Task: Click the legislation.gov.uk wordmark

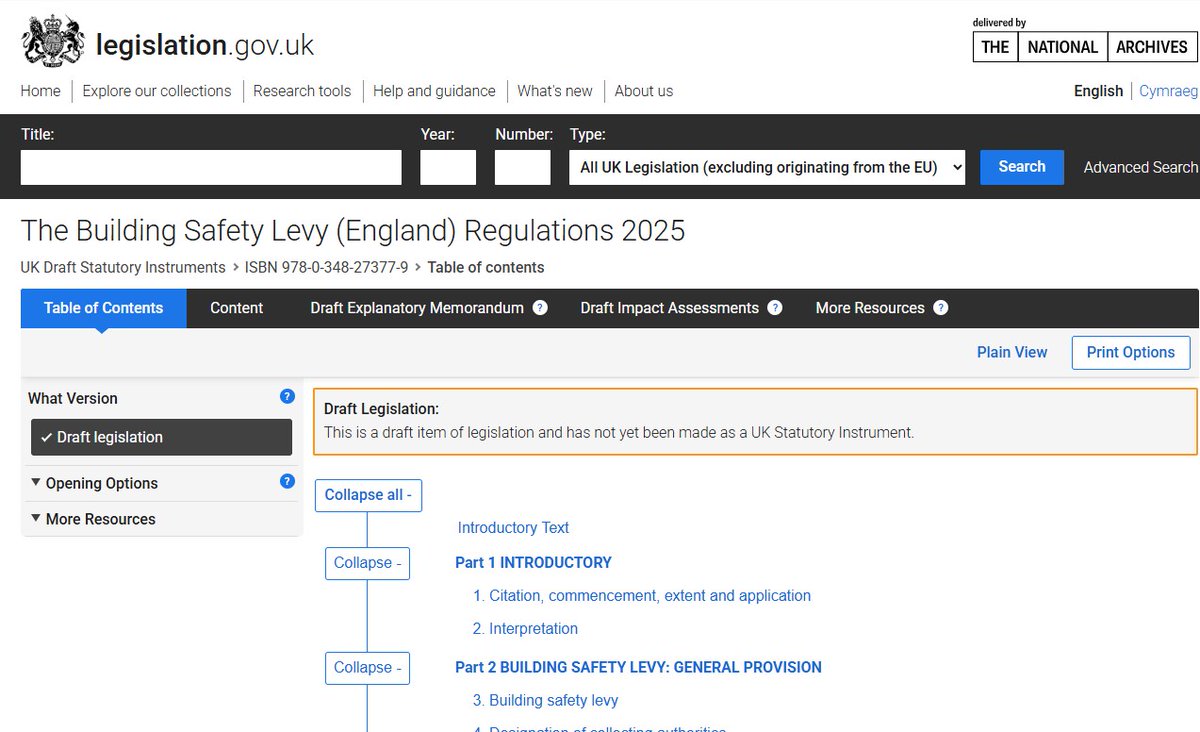Action: pos(204,44)
